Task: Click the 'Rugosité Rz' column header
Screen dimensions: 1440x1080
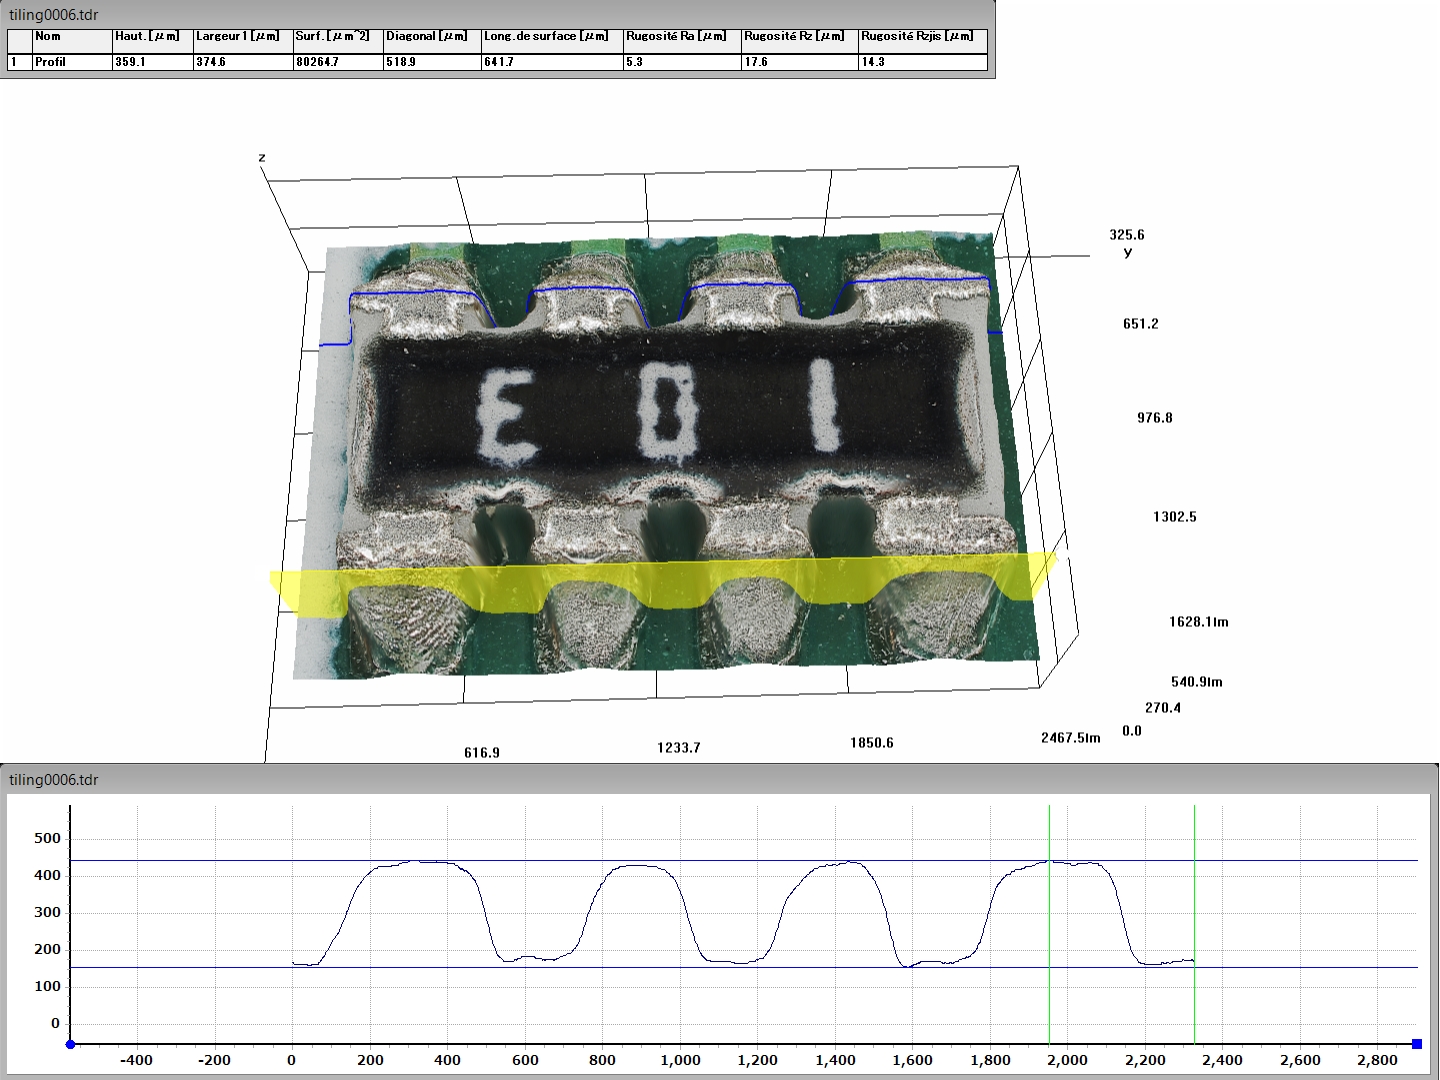Action: 798,37
